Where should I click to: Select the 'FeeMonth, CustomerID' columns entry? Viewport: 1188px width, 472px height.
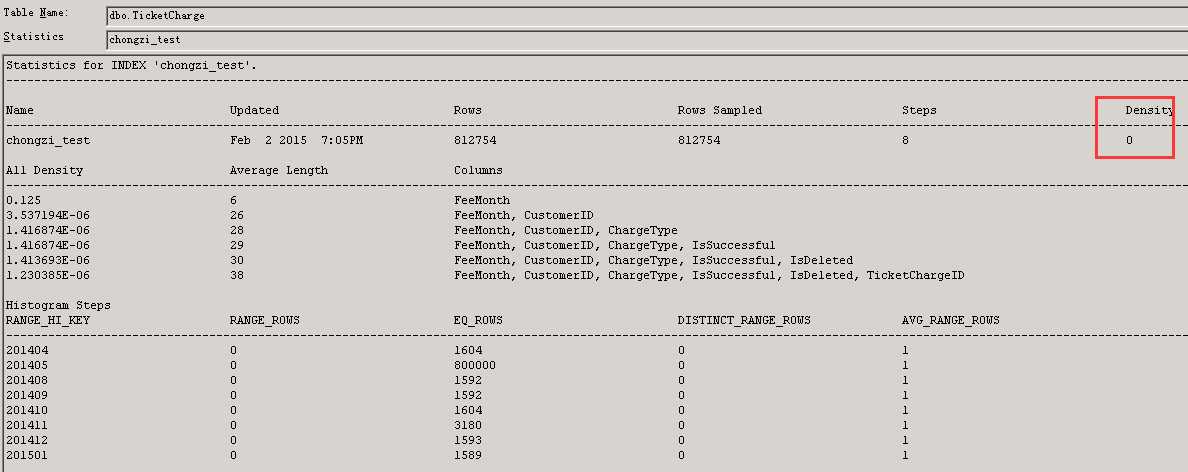coord(523,215)
